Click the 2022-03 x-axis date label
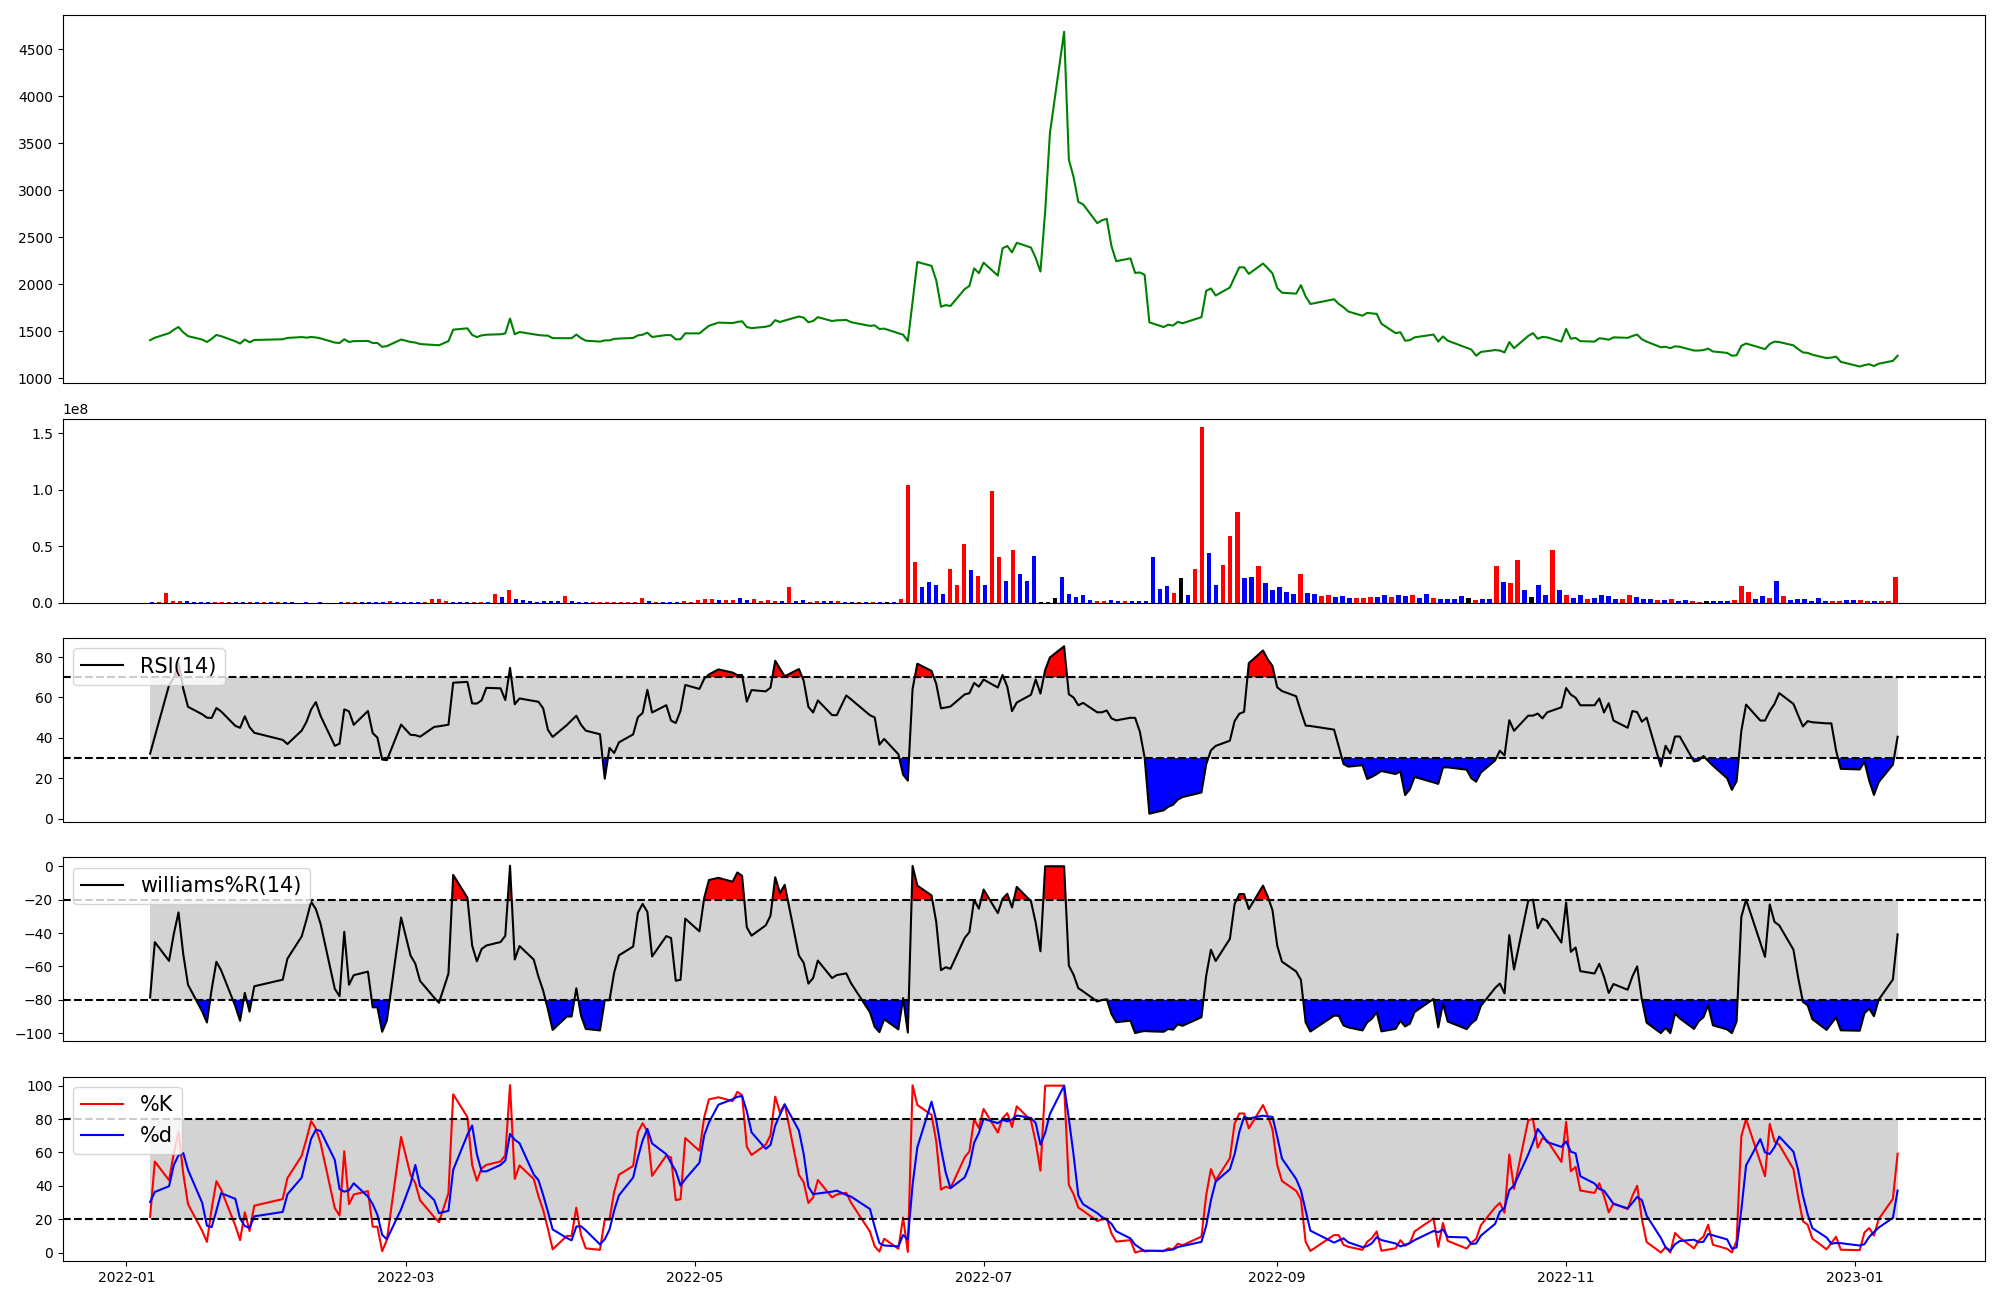 click(406, 1277)
